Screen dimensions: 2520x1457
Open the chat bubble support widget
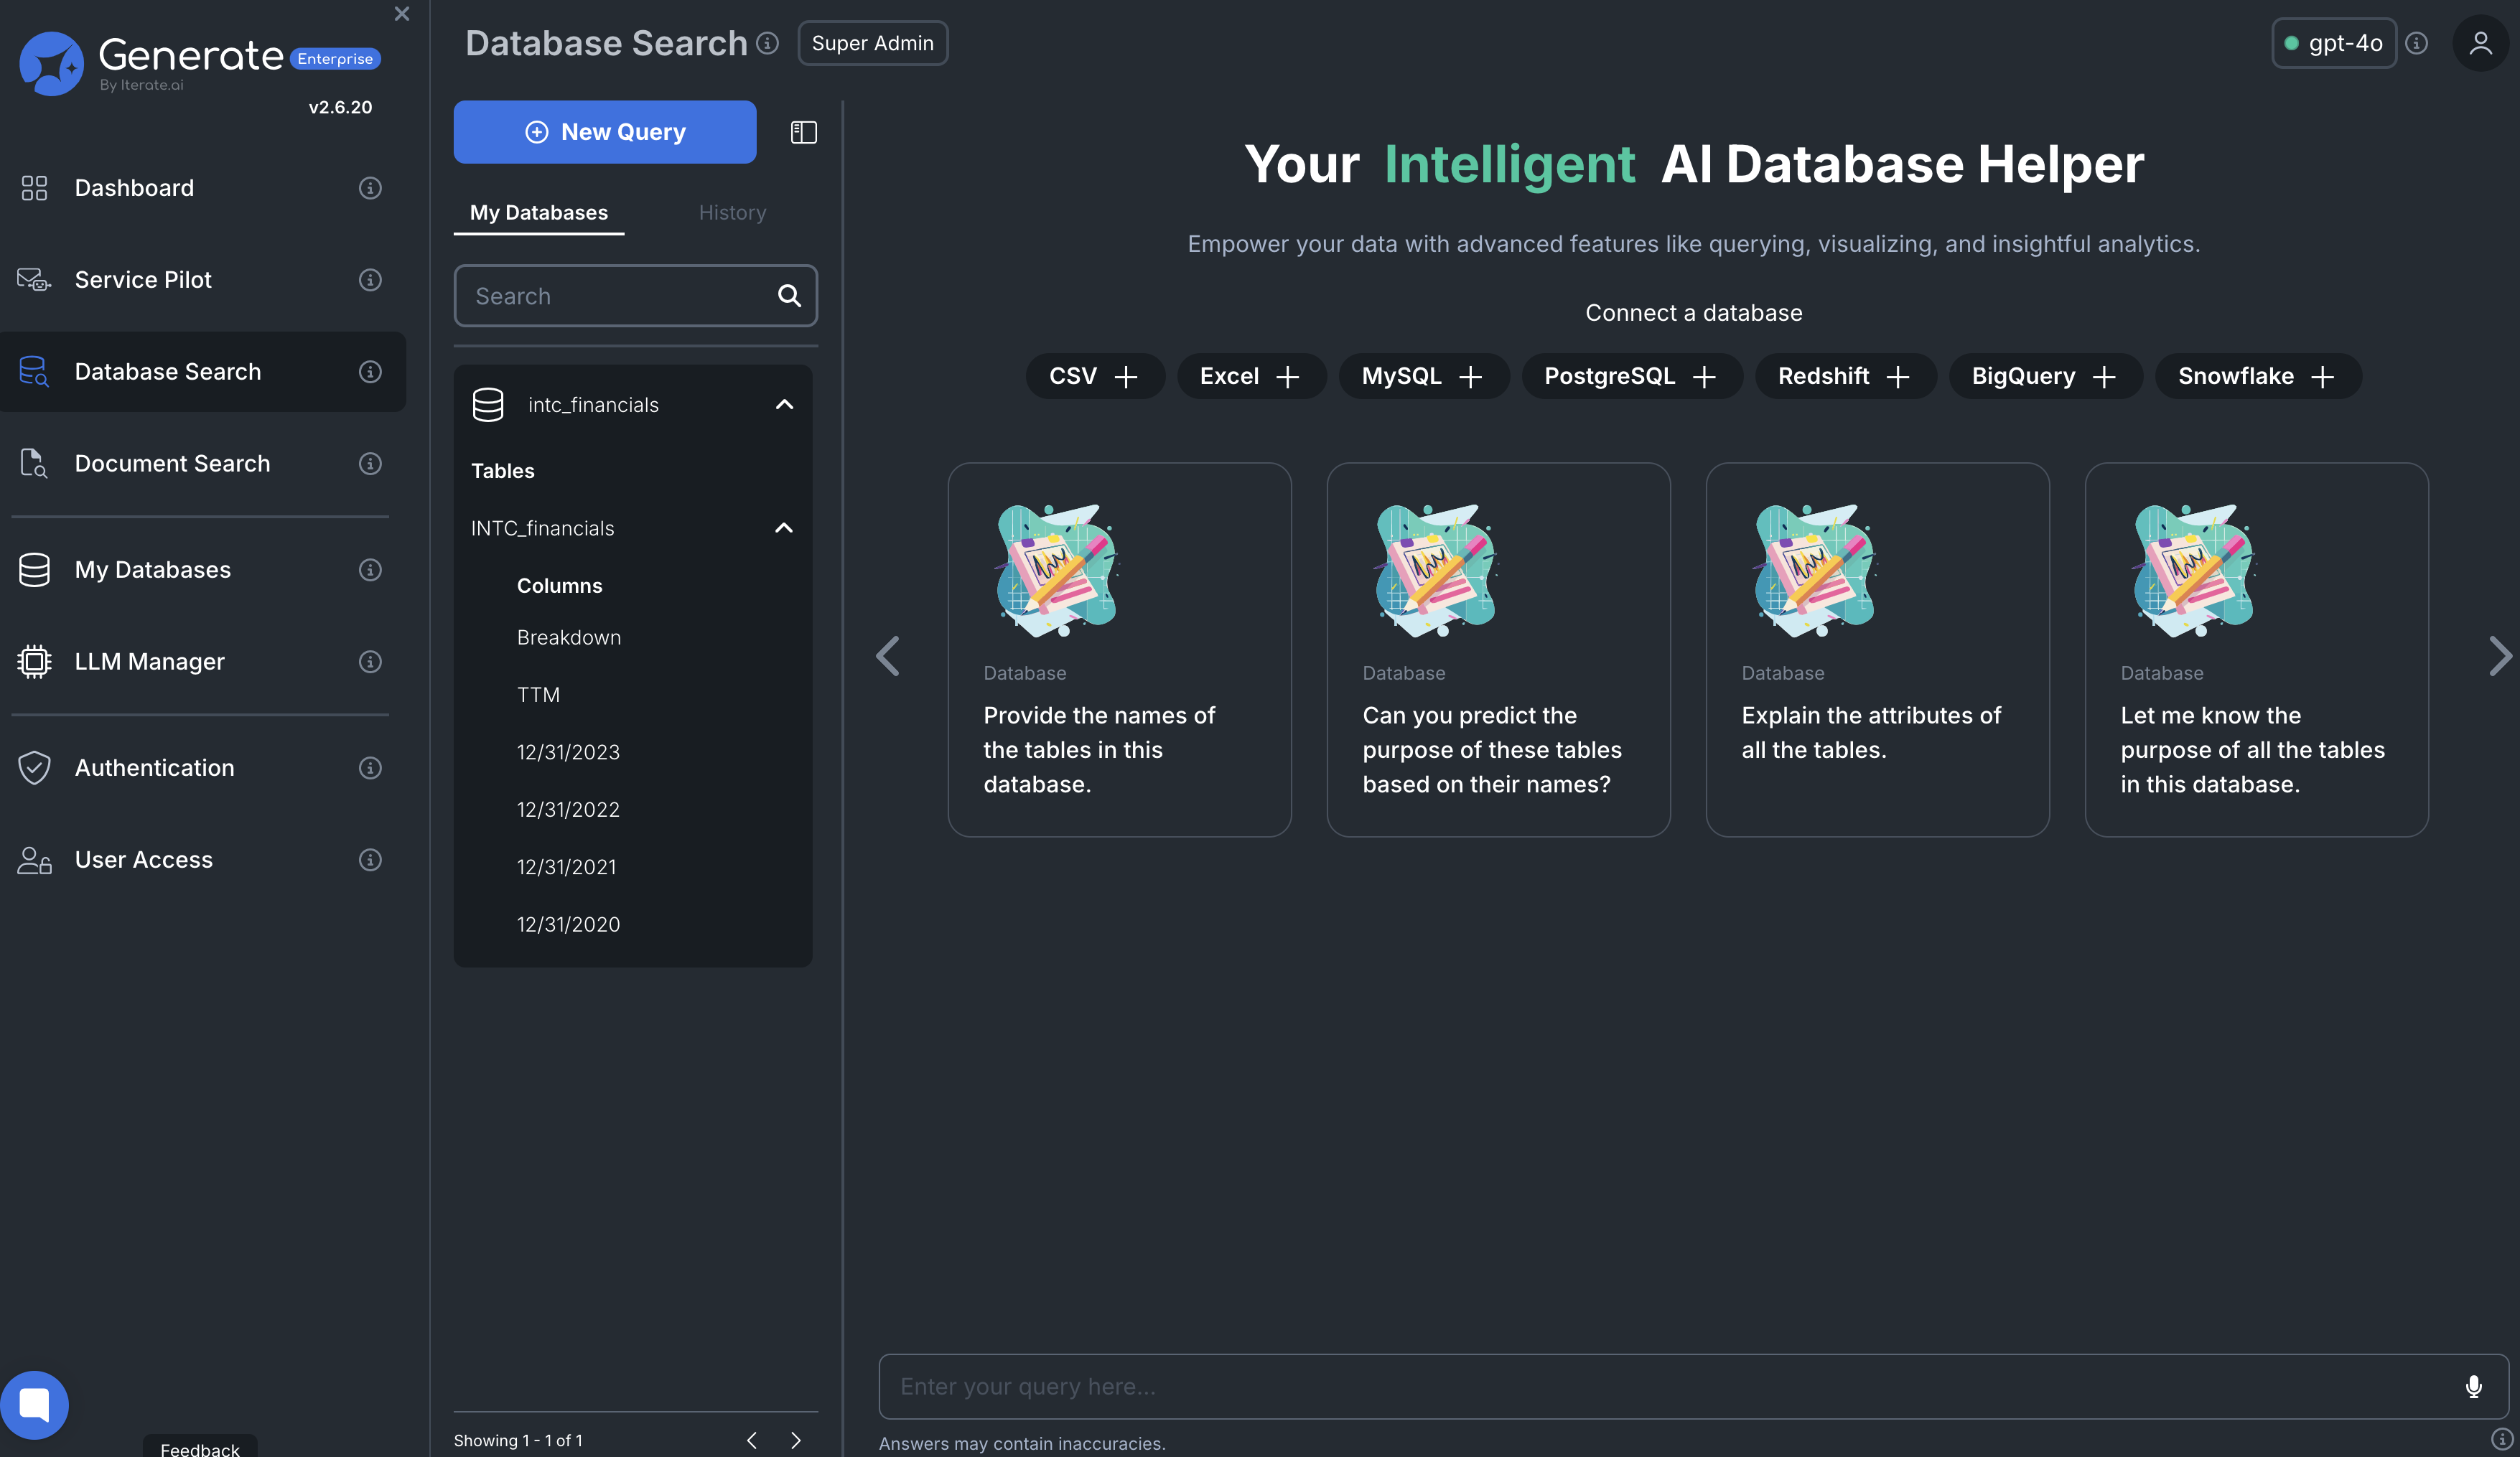(x=34, y=1405)
